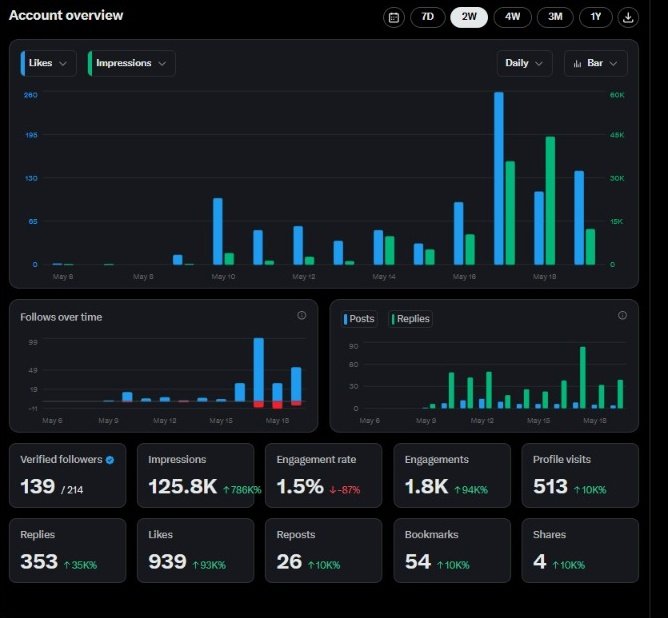Open the Impressions metric dropdown
This screenshot has height=618, width=668.
pyautogui.click(x=131, y=63)
